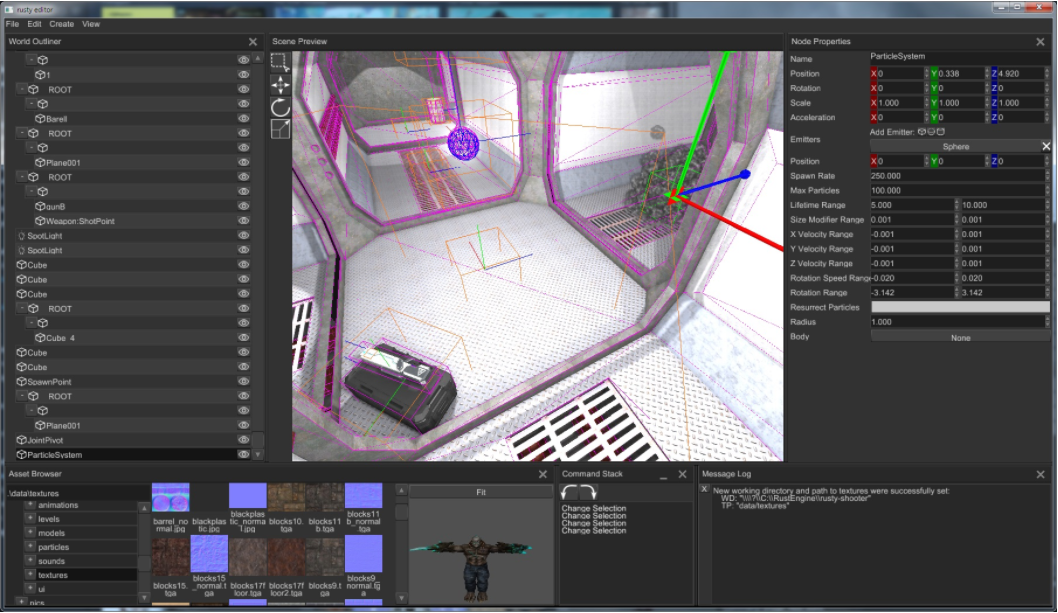
Task: Toggle the eye icon for JointPivot
Action: coord(243,440)
